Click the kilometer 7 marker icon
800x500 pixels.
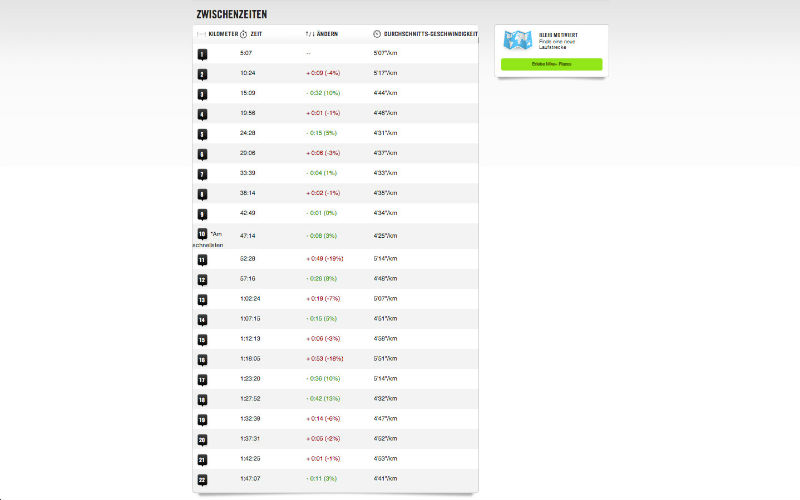click(202, 174)
